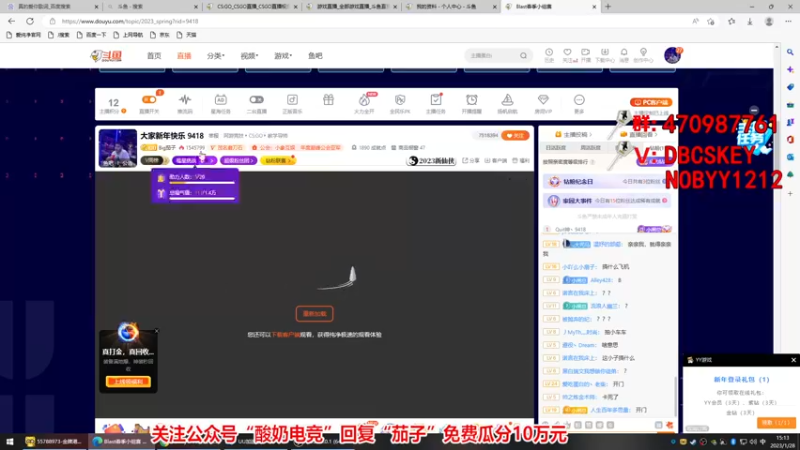800x450 pixels.
Task: Click the Douyu logo
Action: click(x=106, y=56)
